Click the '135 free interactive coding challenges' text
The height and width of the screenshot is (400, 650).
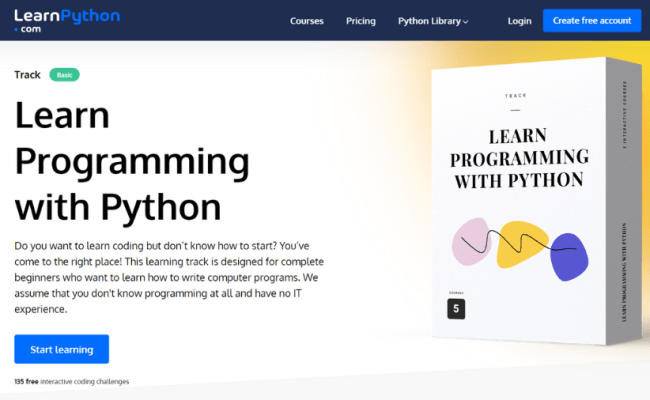pos(72,381)
